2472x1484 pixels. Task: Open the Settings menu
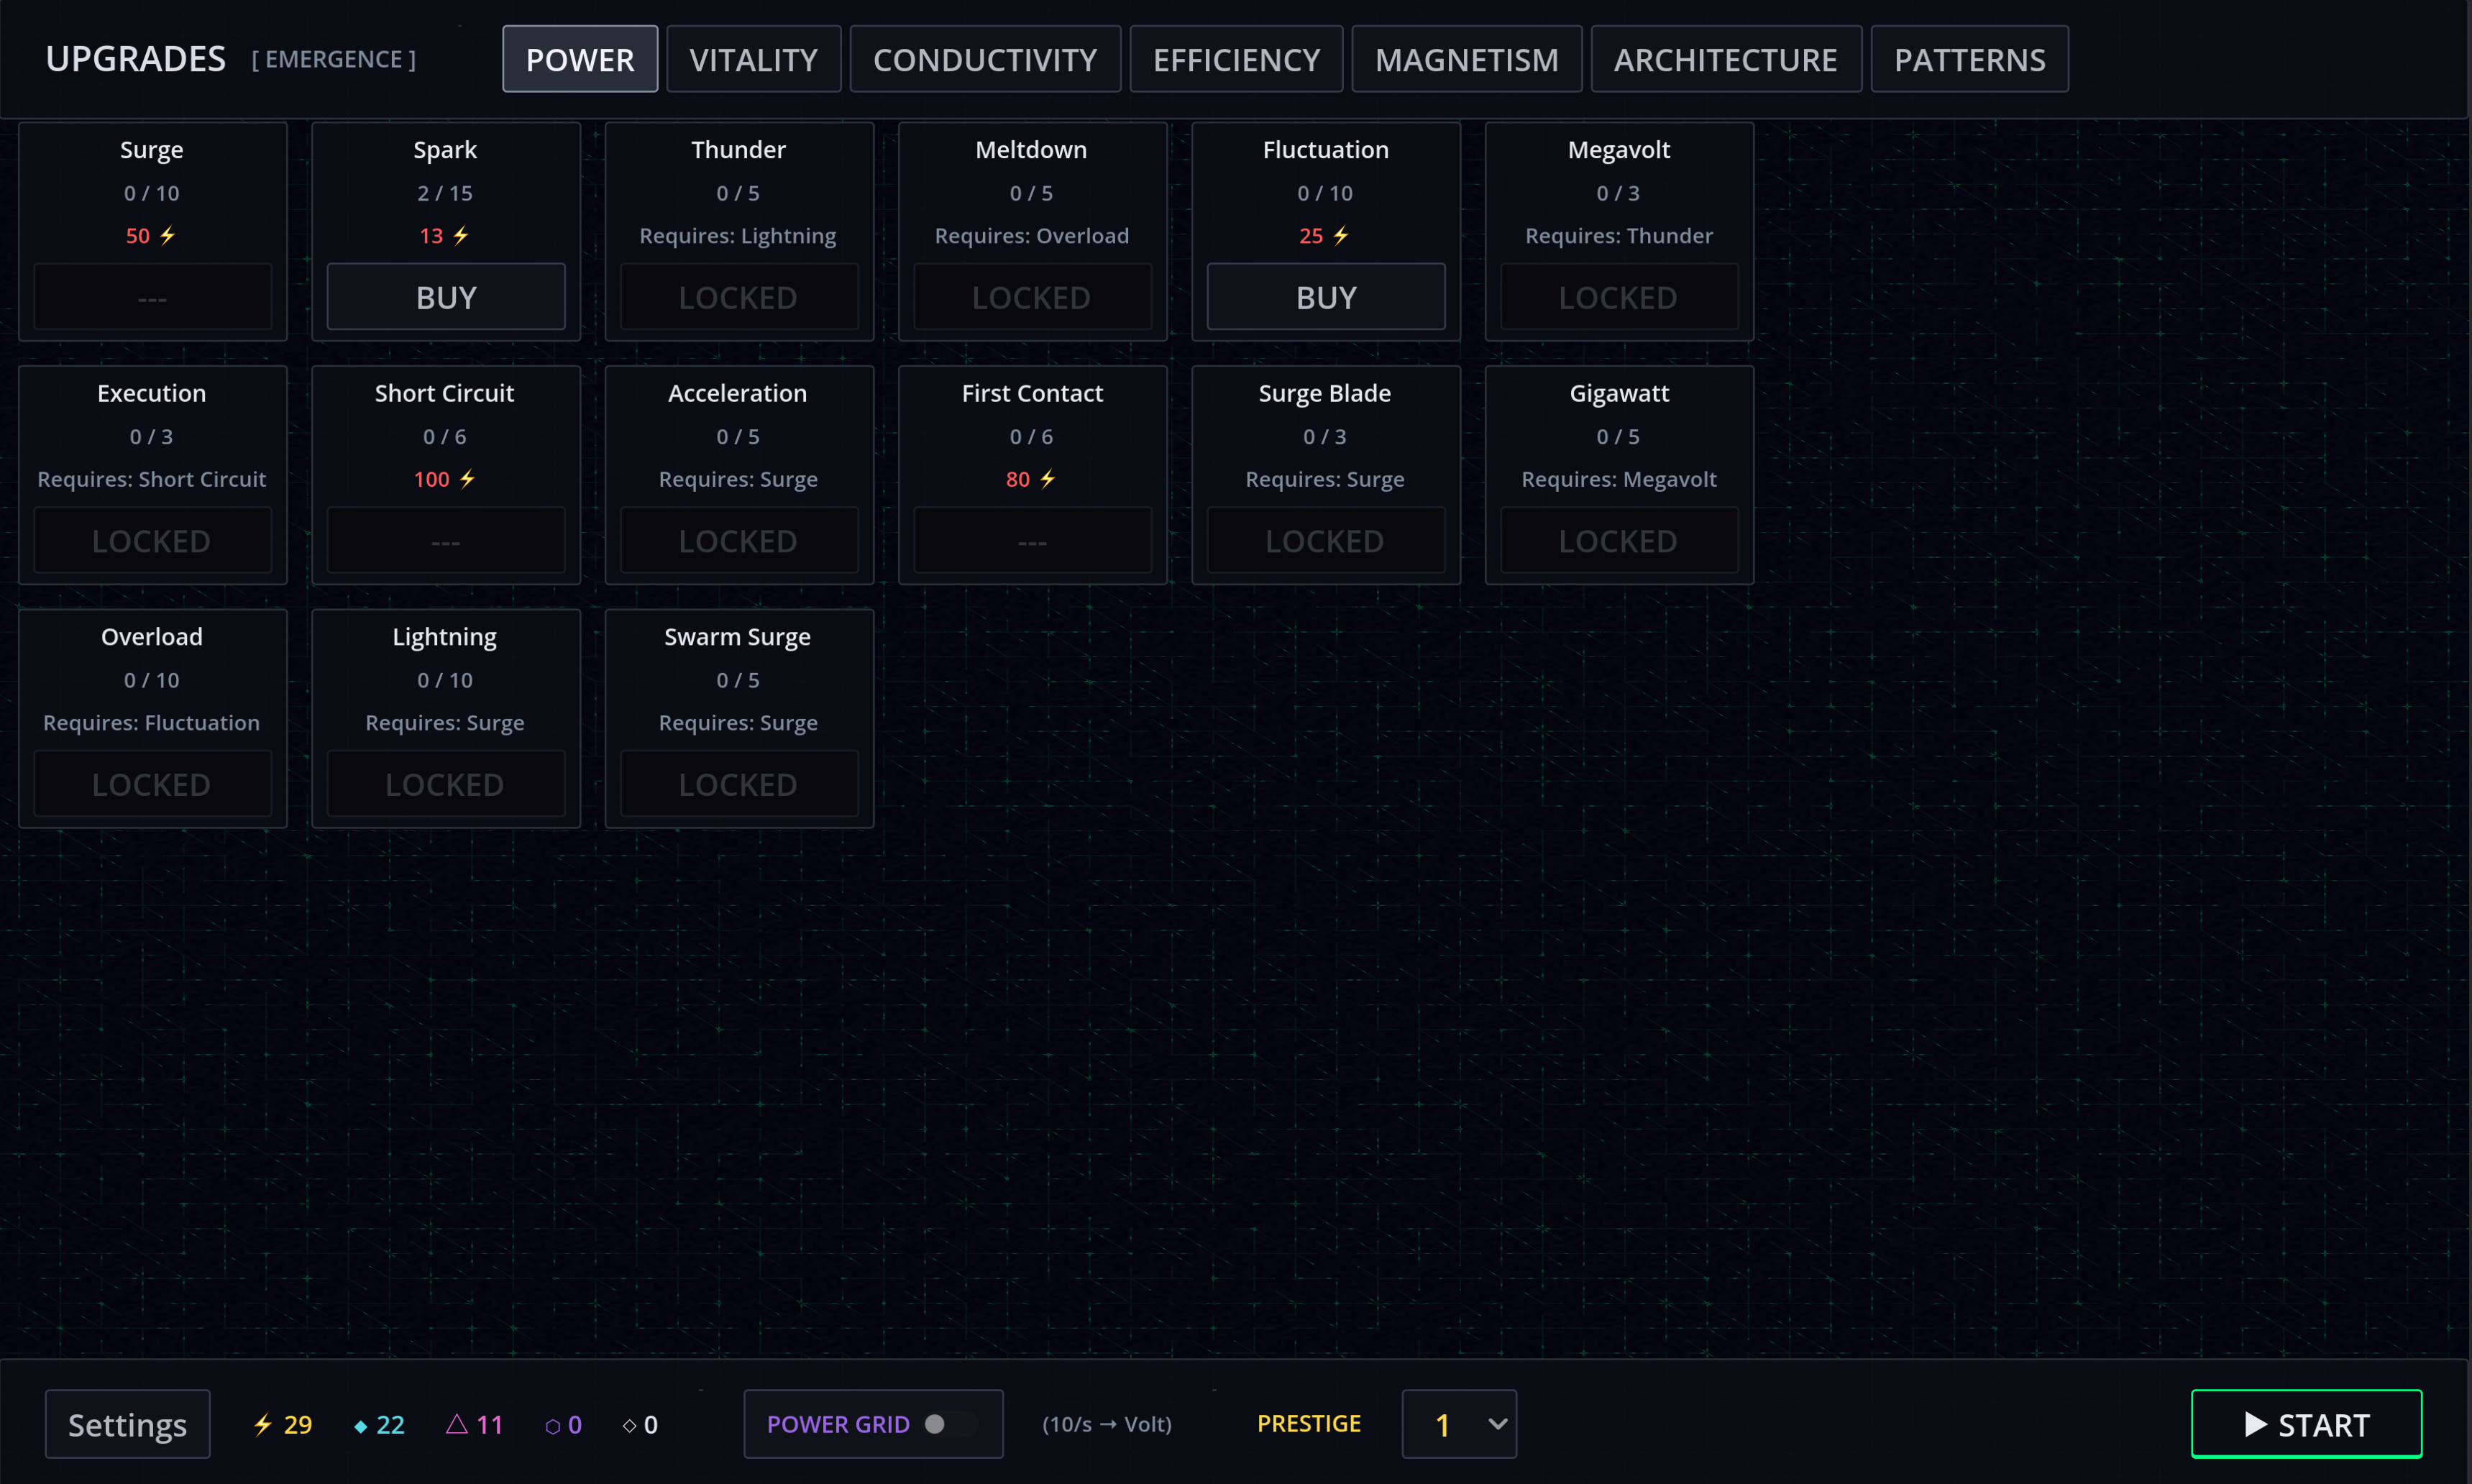[x=127, y=1424]
